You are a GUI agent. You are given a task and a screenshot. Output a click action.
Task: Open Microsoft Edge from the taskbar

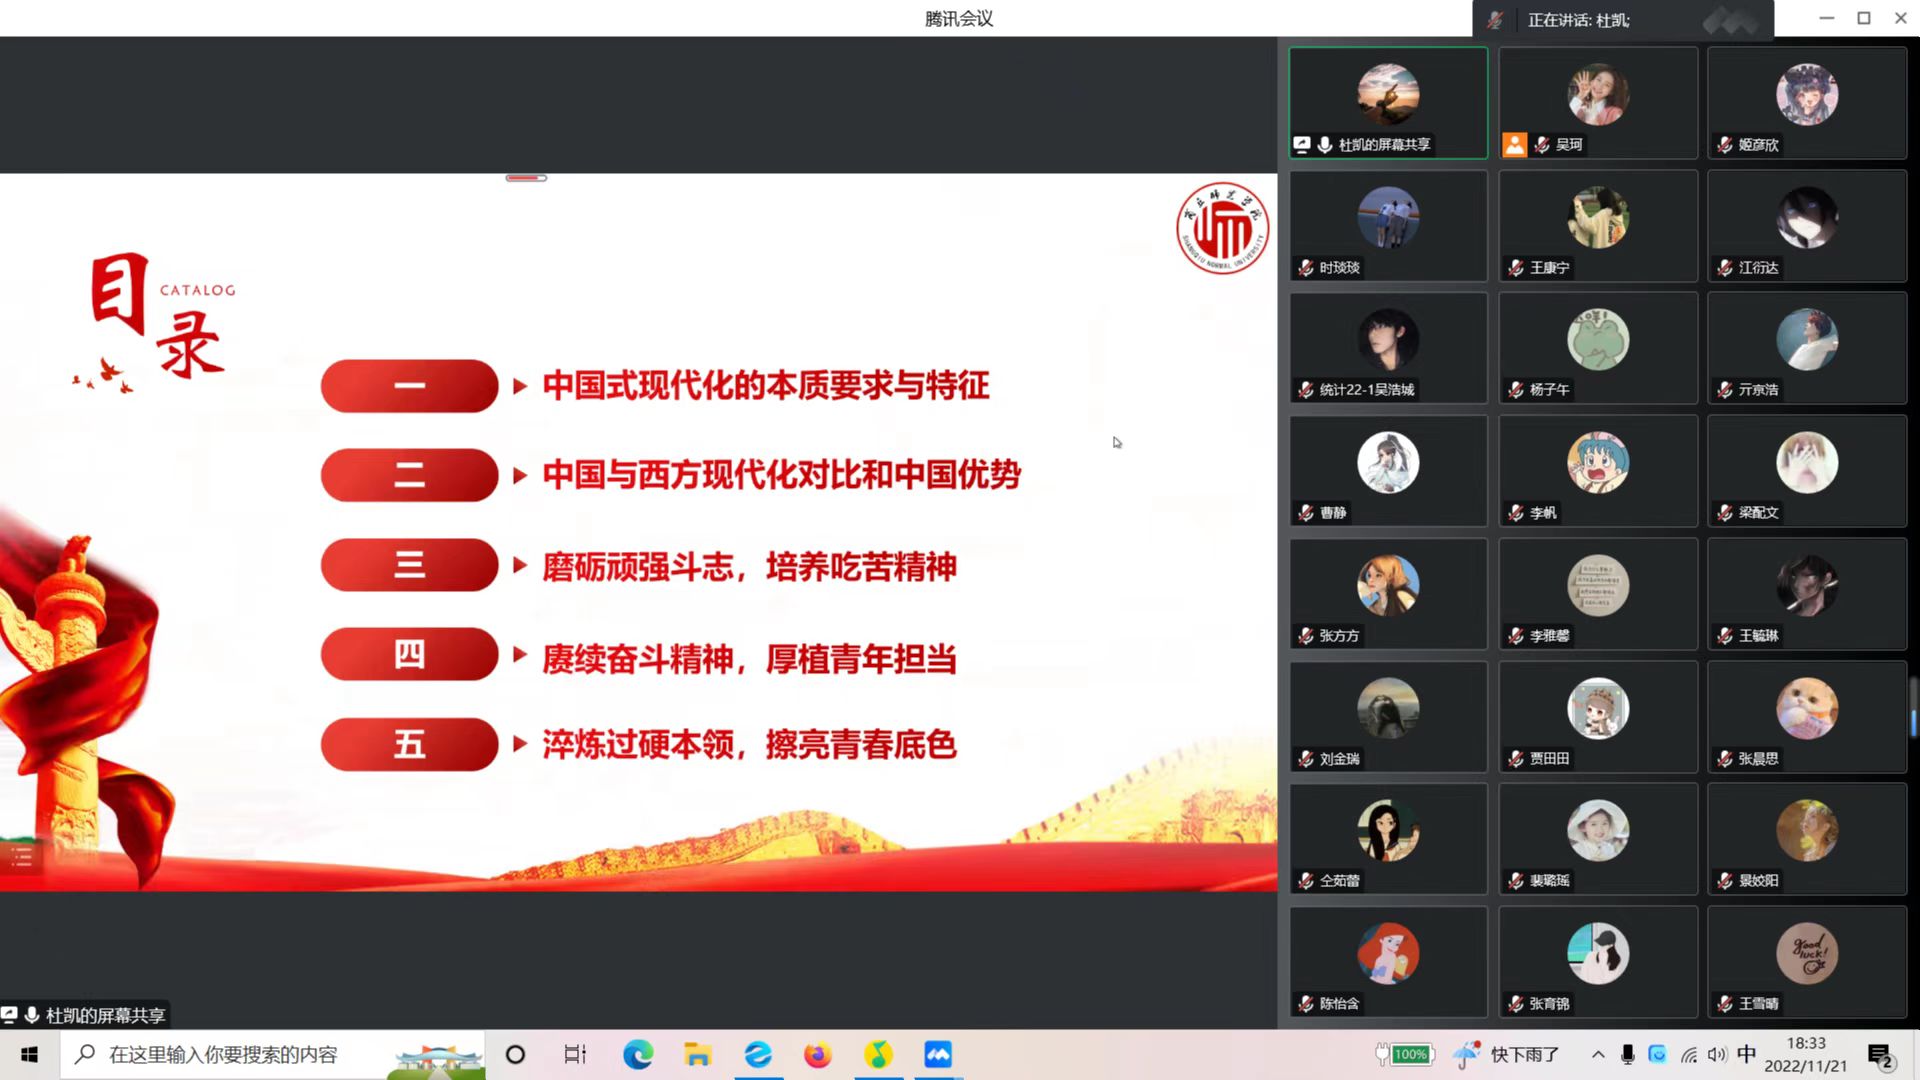point(637,1054)
